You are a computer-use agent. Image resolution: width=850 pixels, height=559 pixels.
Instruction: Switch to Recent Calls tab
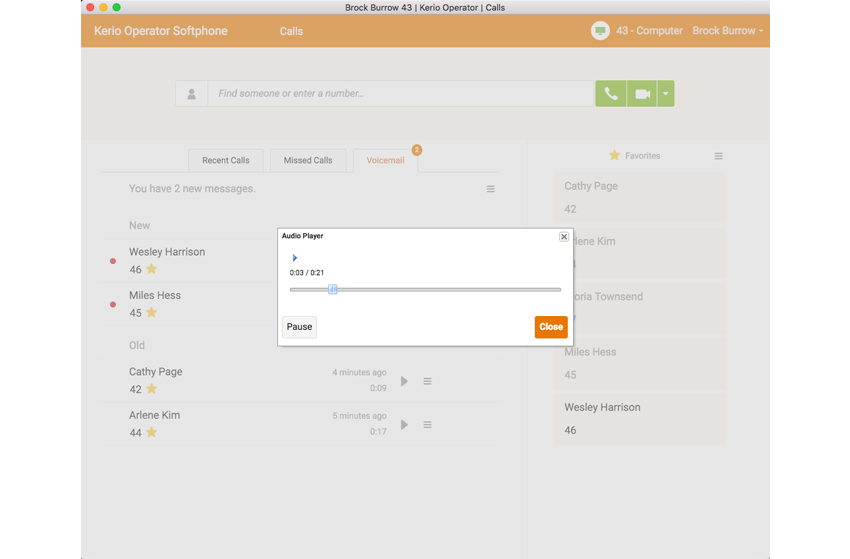(x=226, y=160)
